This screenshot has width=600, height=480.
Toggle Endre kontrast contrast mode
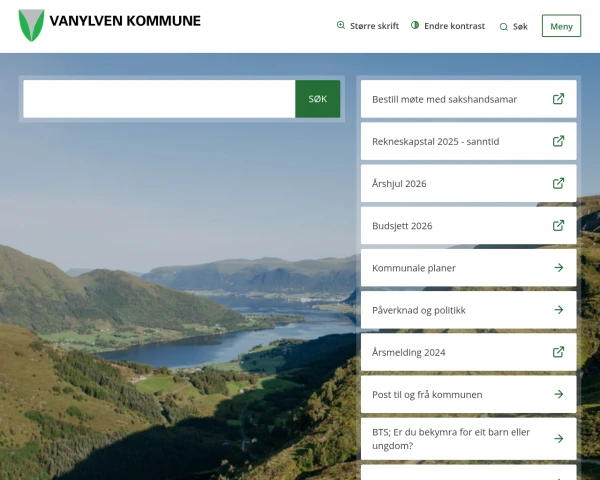[x=448, y=26]
